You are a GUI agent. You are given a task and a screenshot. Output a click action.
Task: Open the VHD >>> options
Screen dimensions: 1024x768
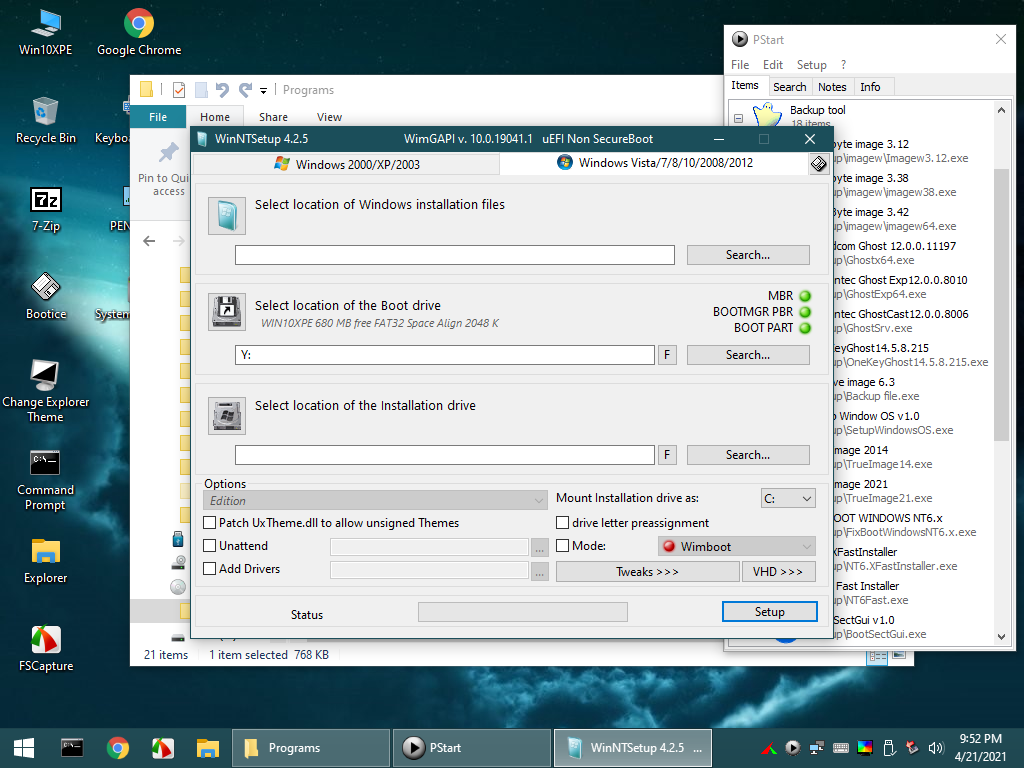(778, 571)
